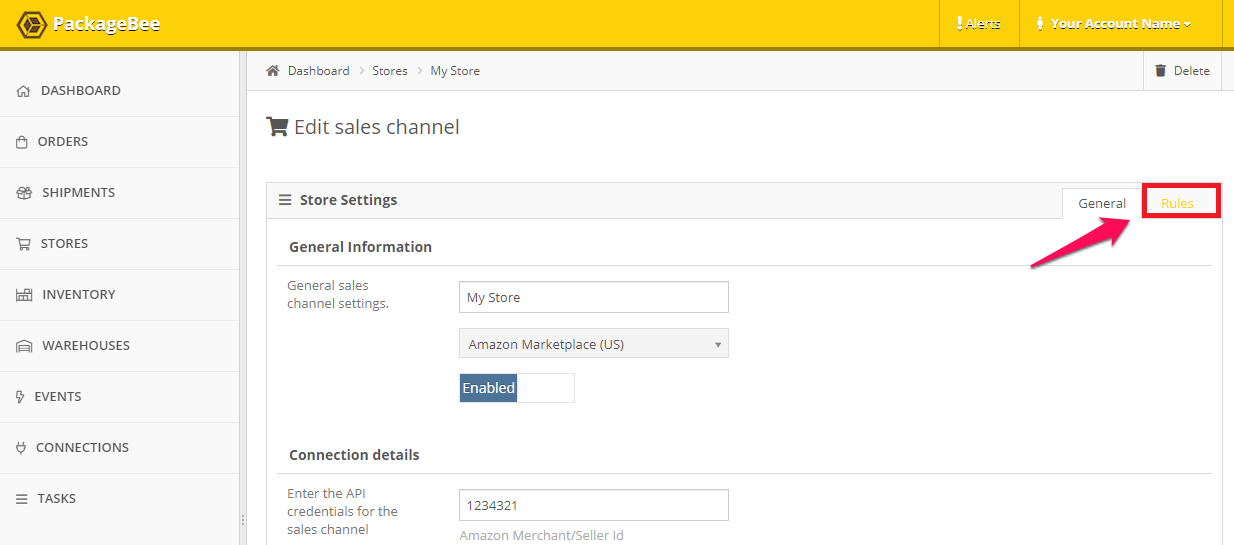Switch to the Rules tab
1234x545 pixels.
1178,203
